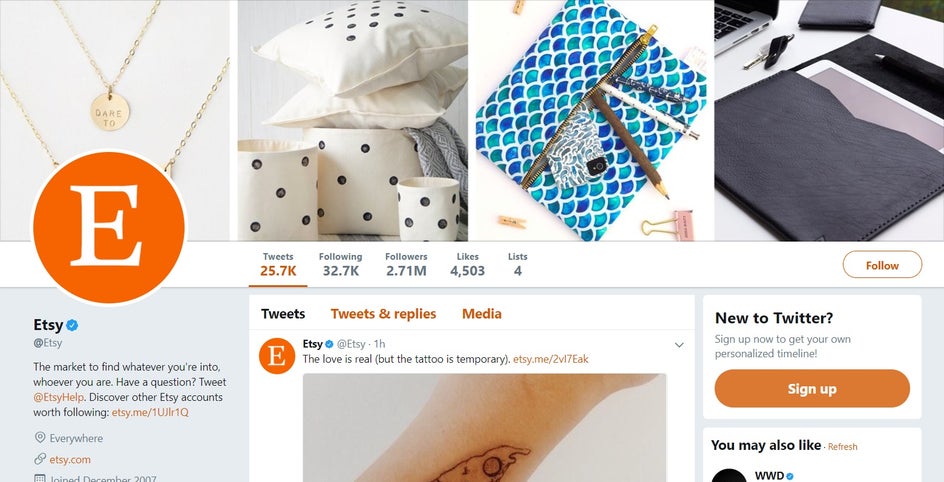Viewport: 944px width, 482px height.
Task: Switch to the Tweets & replies tab
Action: (383, 314)
